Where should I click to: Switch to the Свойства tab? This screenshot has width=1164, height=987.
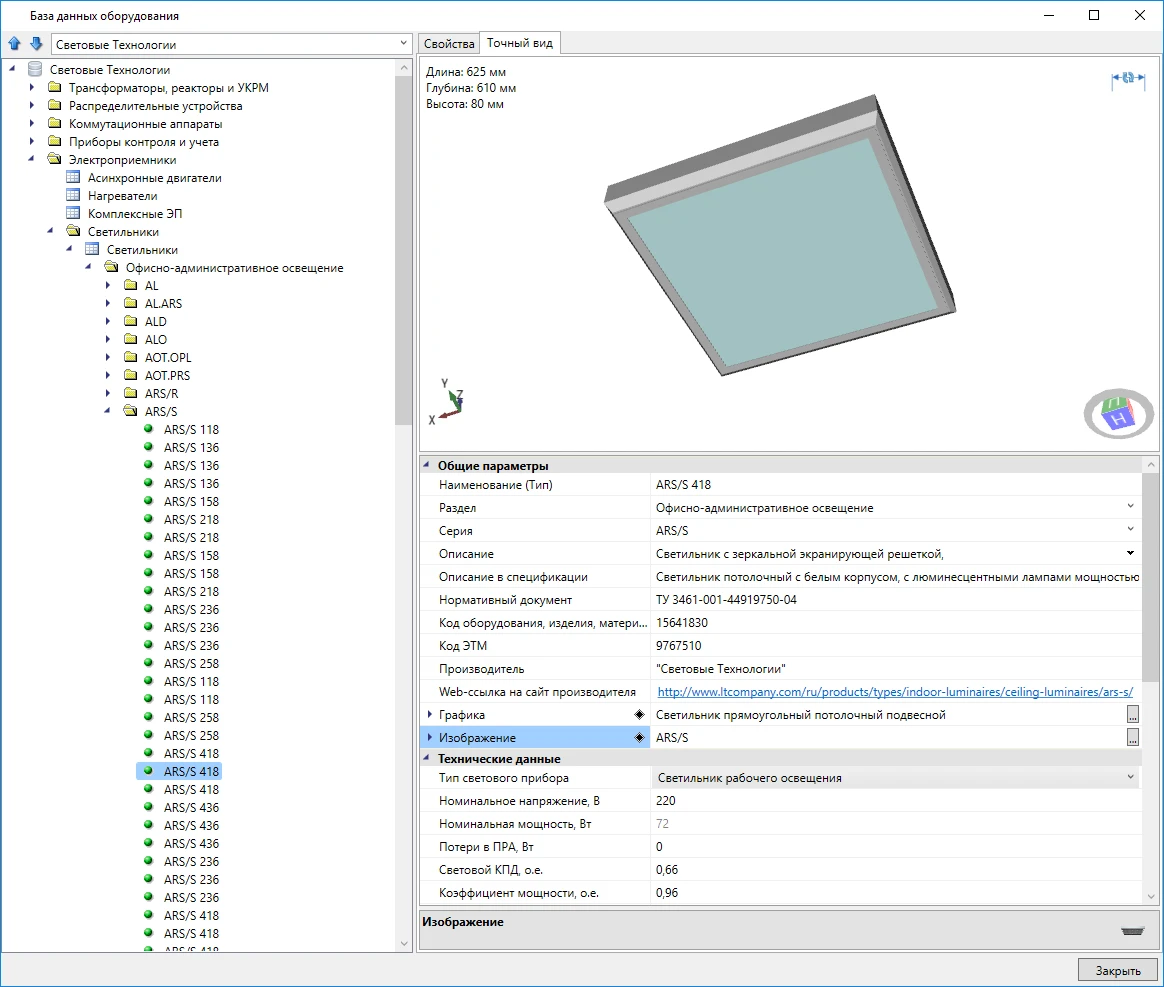click(449, 44)
